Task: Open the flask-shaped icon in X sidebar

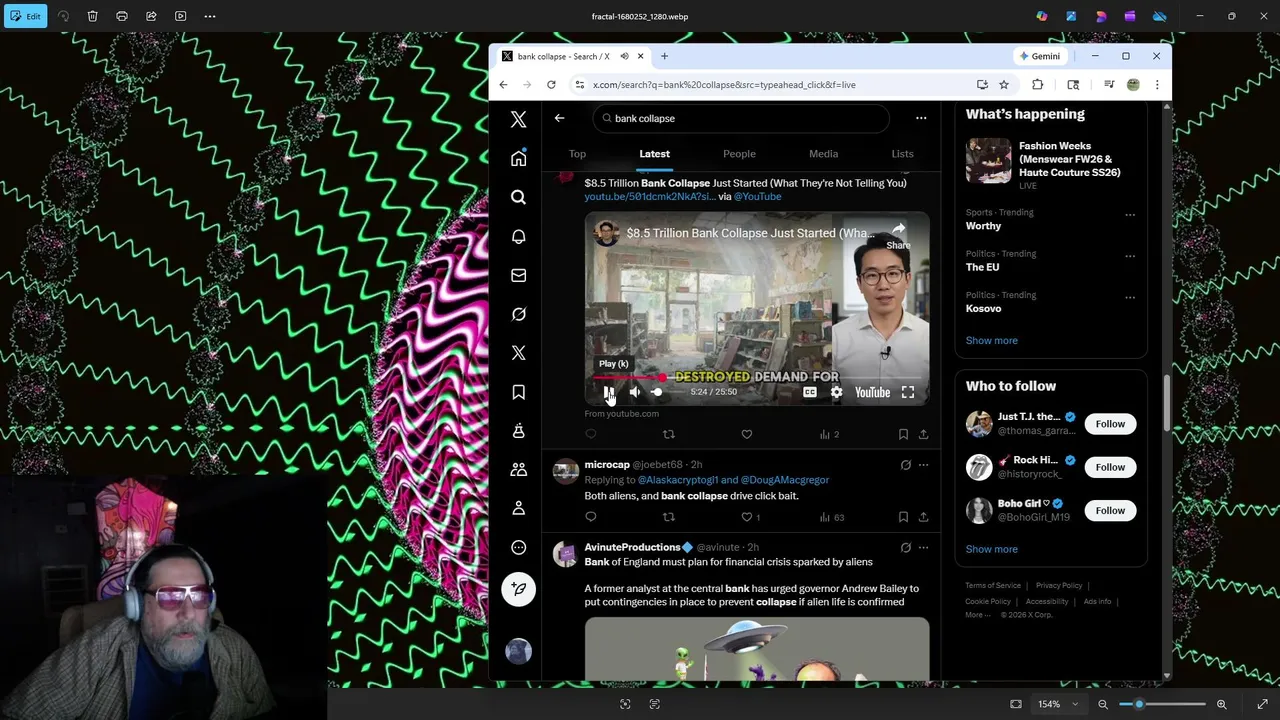Action: pyautogui.click(x=518, y=431)
